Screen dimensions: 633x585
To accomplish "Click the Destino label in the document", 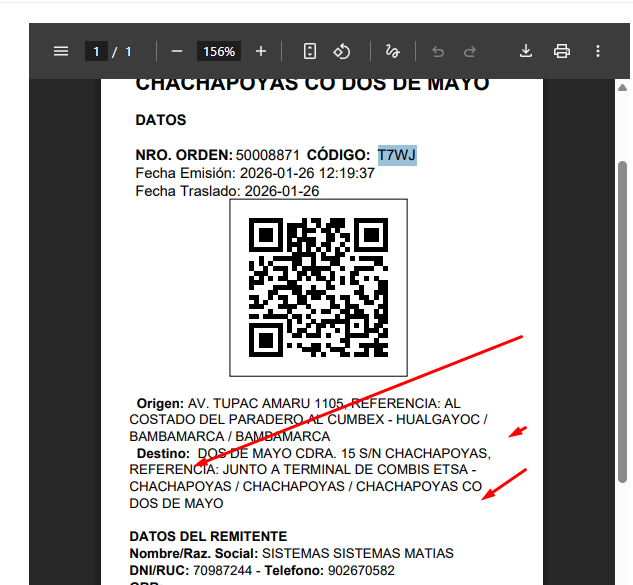I will 162,453.
